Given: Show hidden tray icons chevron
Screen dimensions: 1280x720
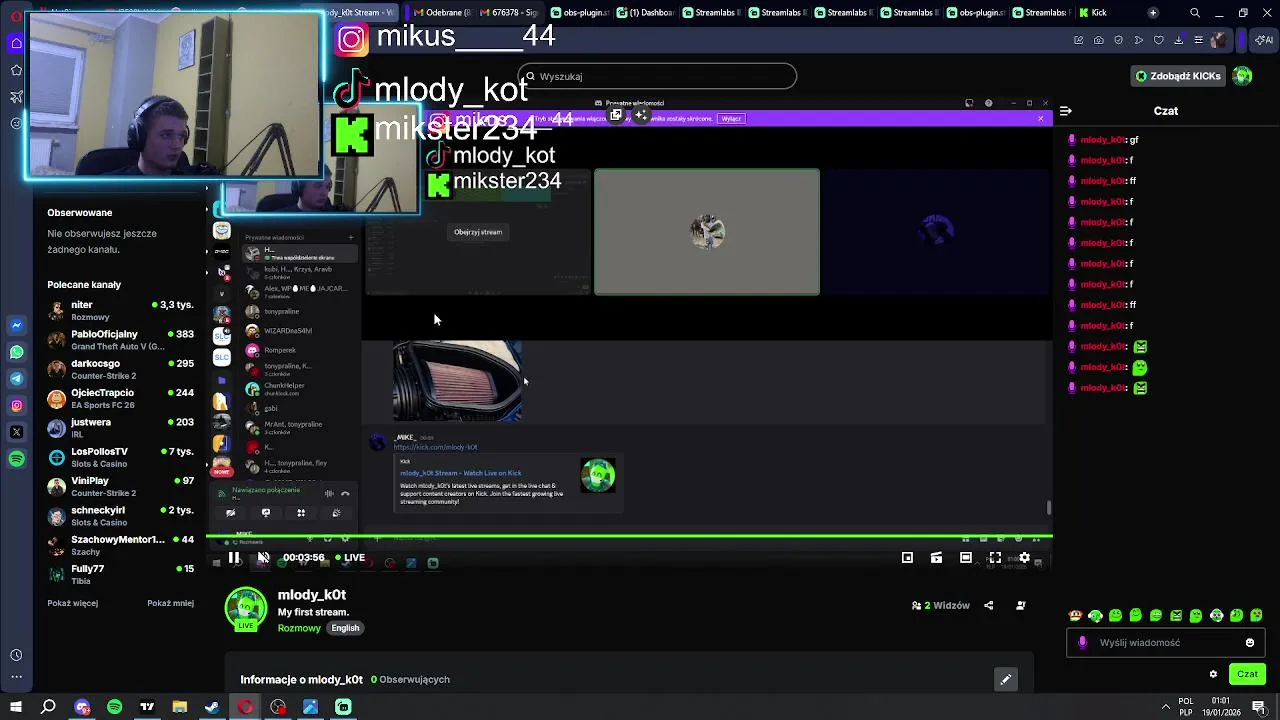Looking at the screenshot, I should 1167,706.
